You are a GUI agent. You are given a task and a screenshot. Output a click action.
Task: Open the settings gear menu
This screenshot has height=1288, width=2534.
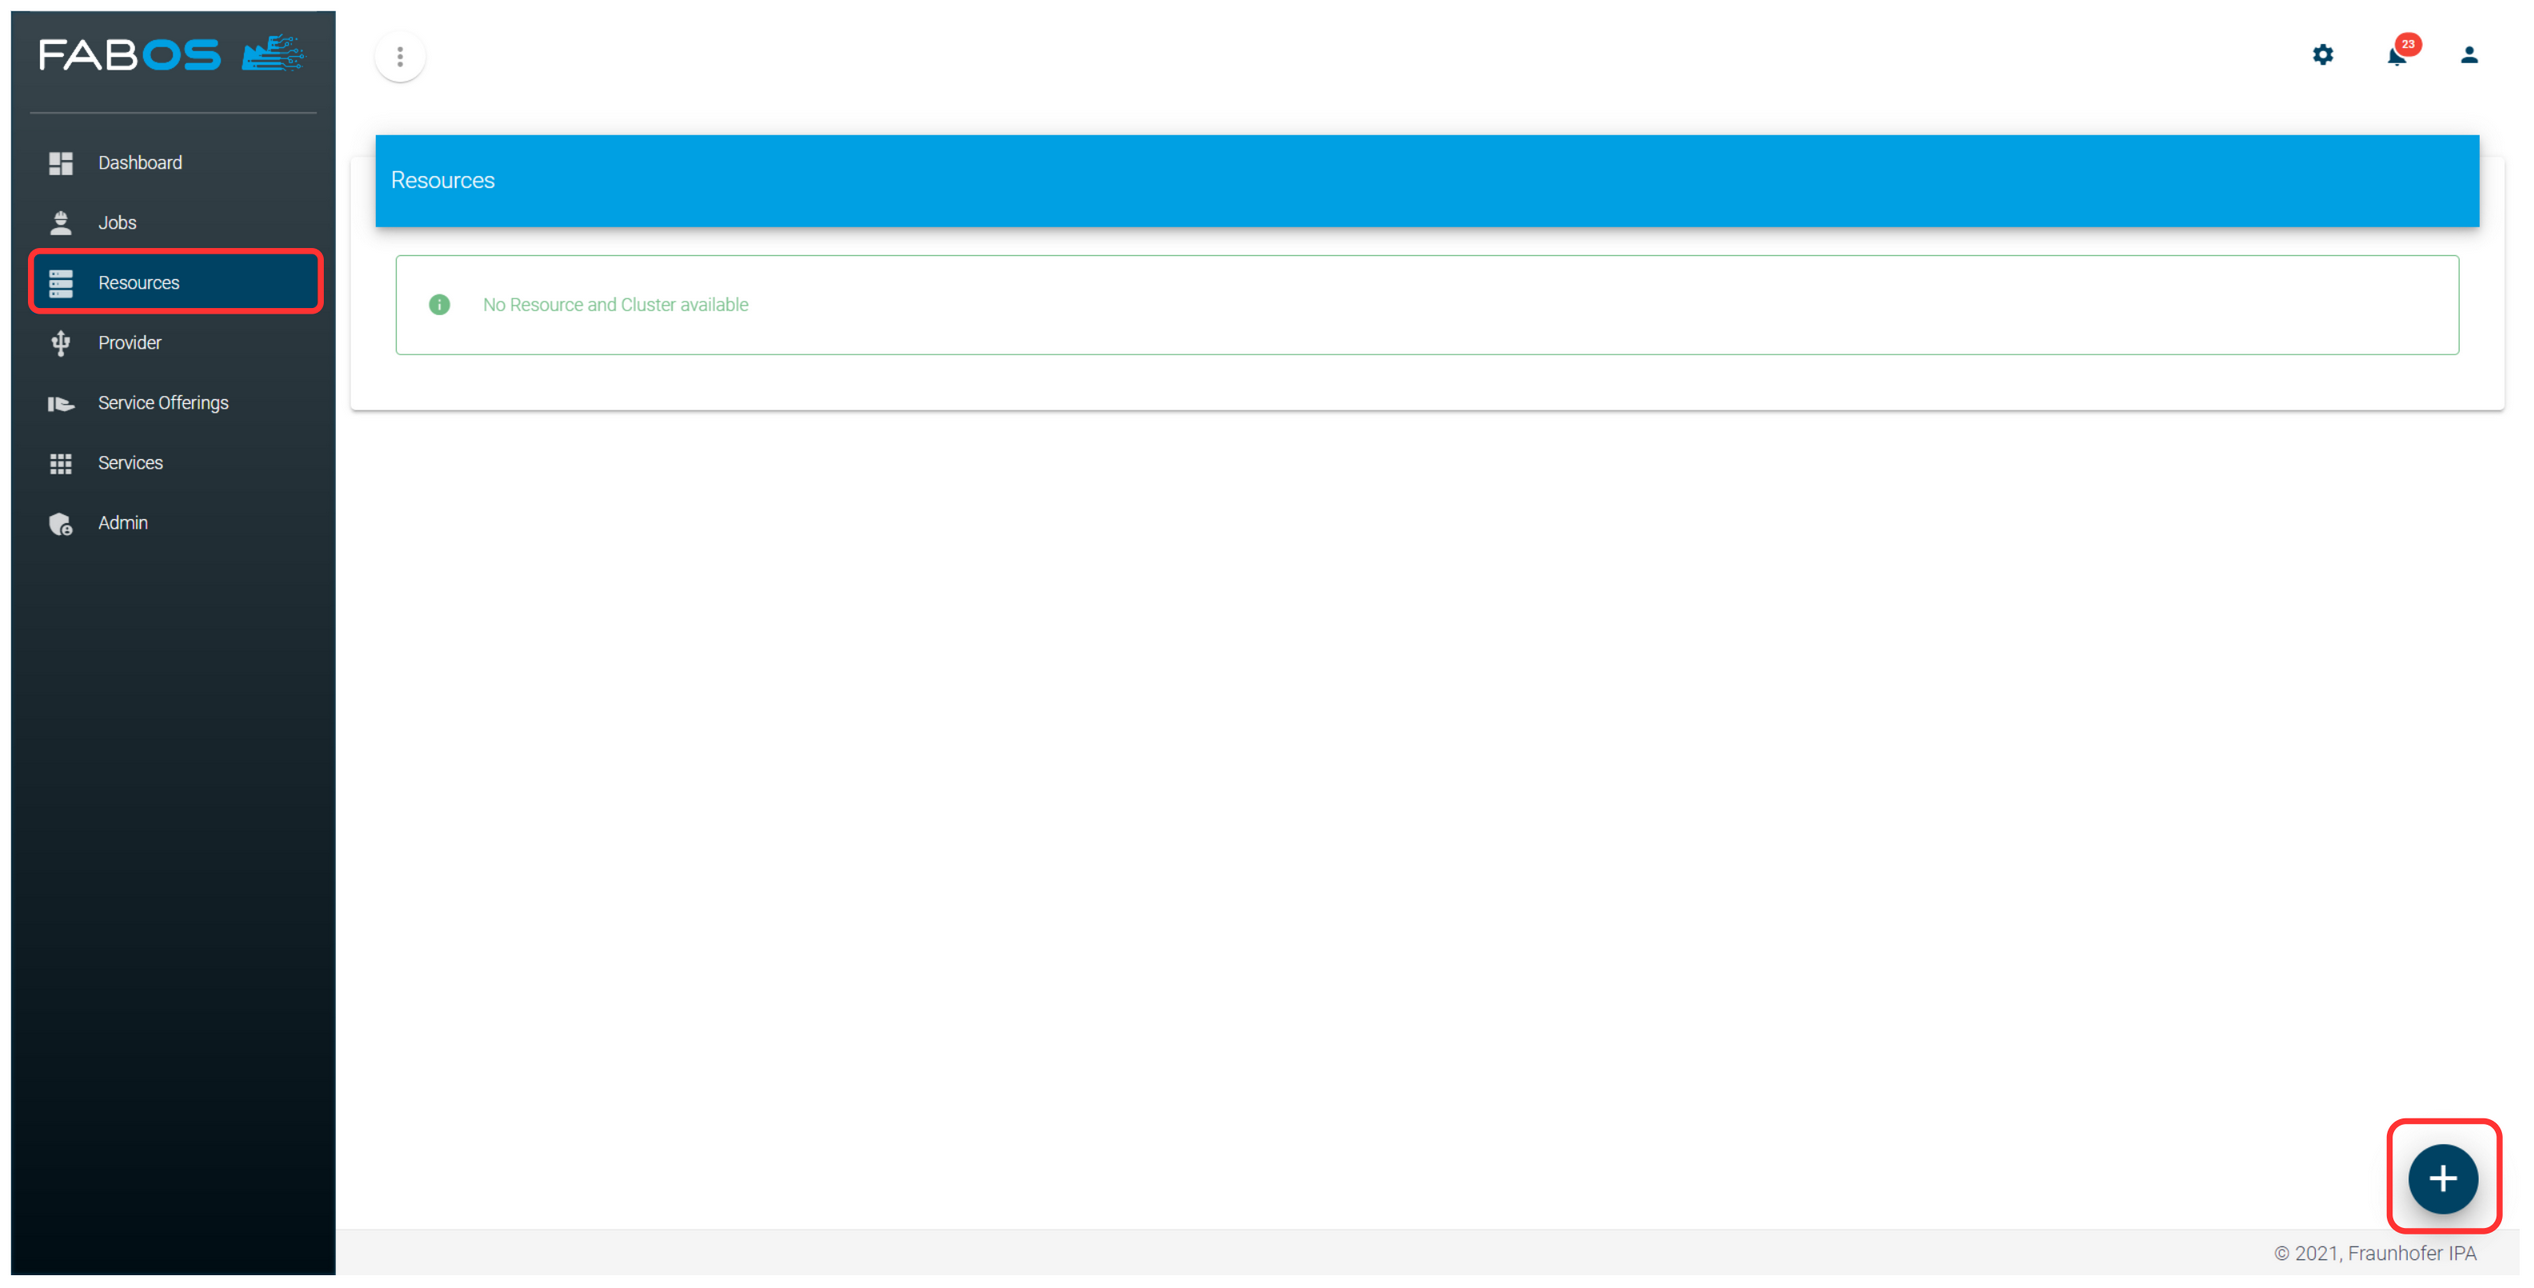point(2321,56)
